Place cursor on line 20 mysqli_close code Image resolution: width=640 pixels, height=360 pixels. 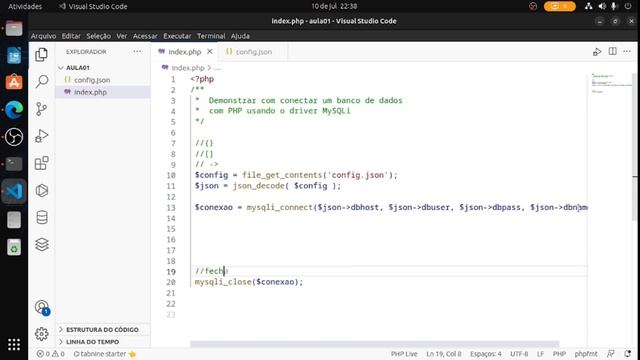(249, 282)
